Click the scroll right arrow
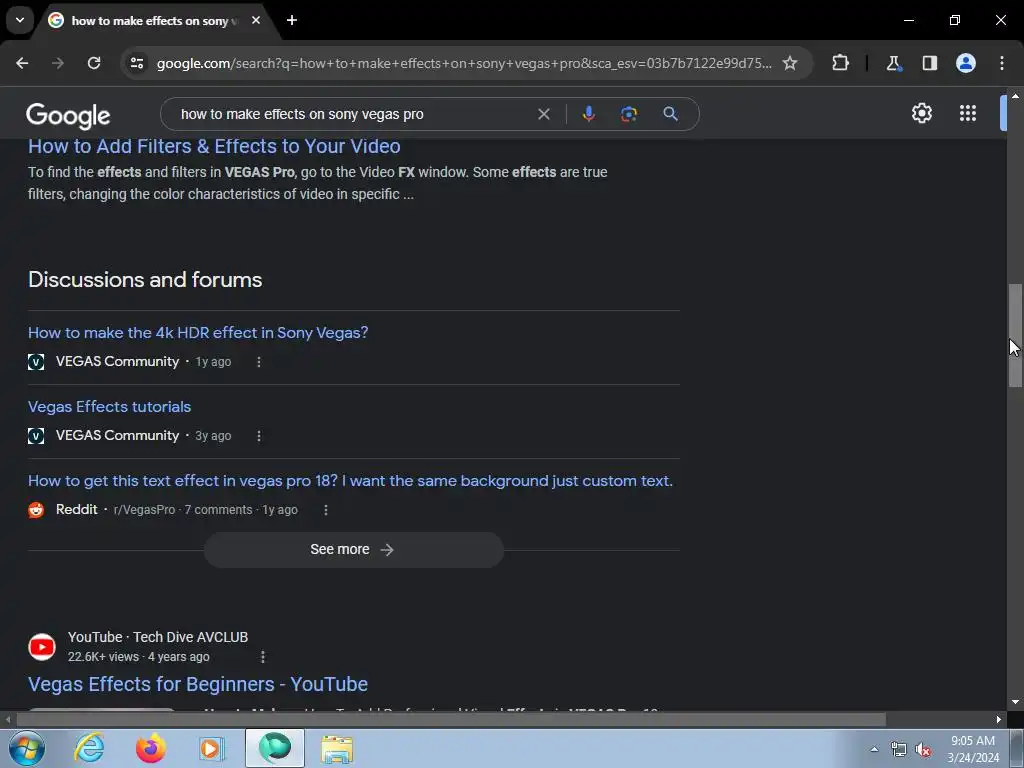The width and height of the screenshot is (1024, 768). coord(999,720)
